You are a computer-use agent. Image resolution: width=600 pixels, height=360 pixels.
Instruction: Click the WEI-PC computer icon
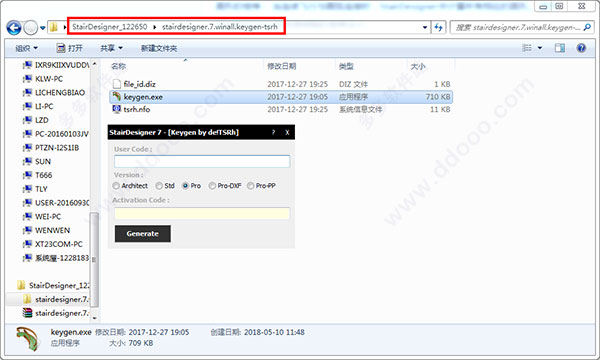[27, 217]
